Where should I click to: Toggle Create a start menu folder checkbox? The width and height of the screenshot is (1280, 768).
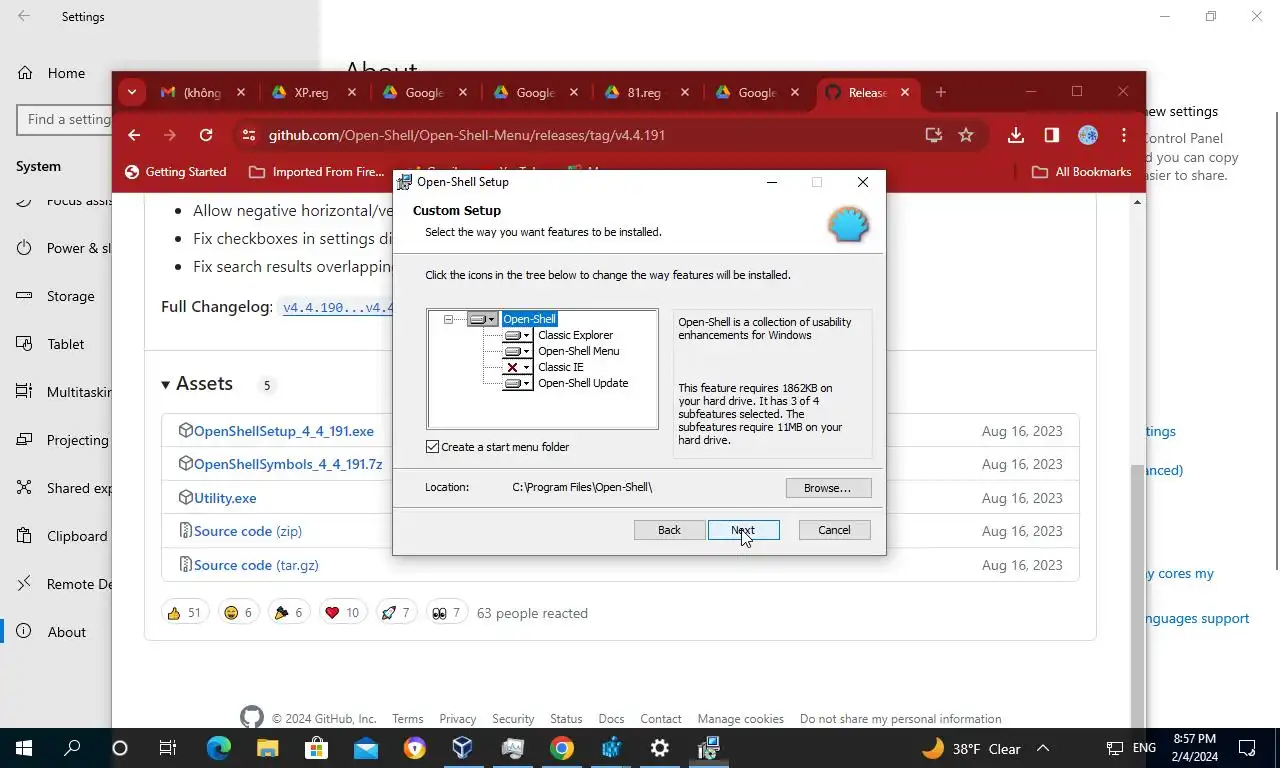pyautogui.click(x=432, y=447)
